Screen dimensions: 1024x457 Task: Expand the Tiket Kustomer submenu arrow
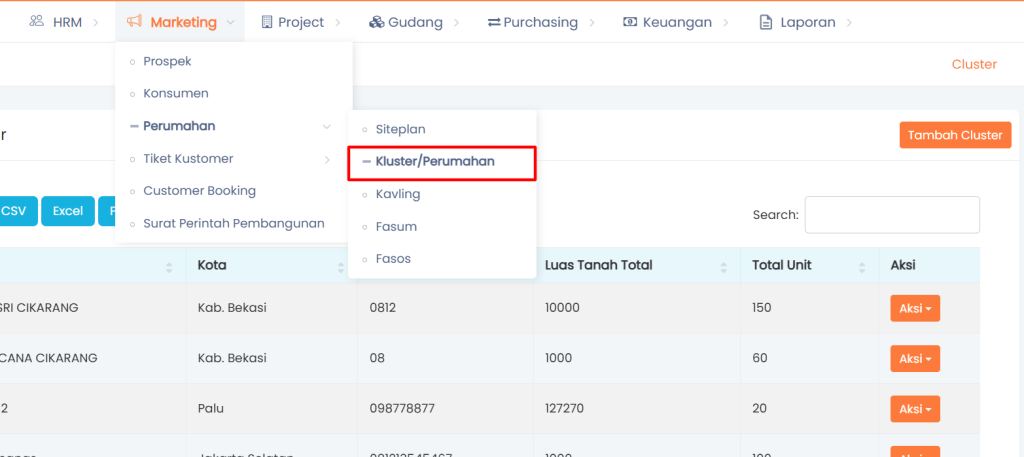pos(326,159)
